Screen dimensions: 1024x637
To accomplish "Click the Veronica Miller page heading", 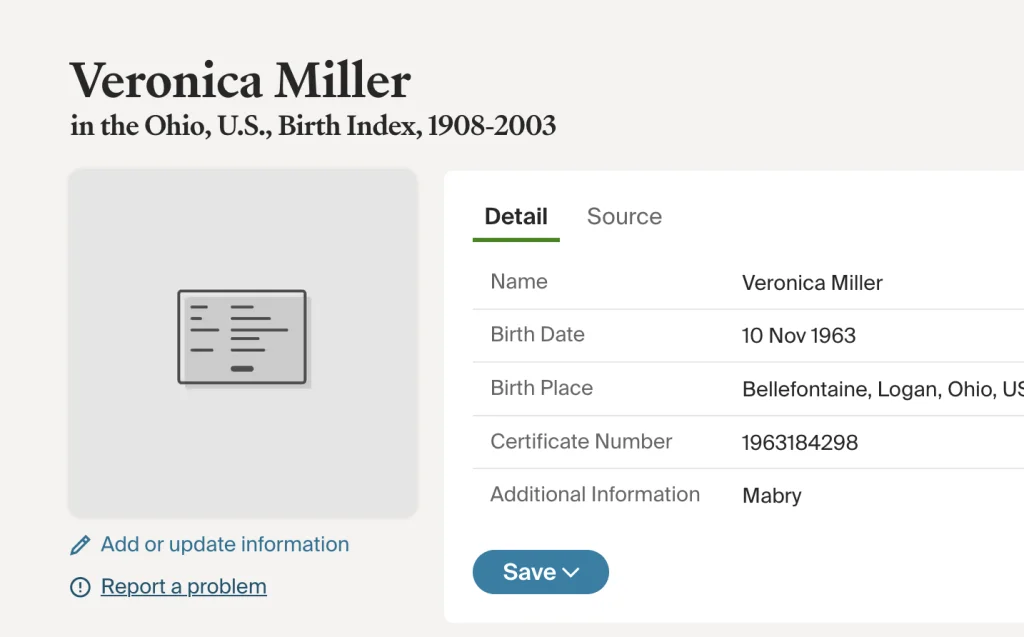I will pyautogui.click(x=240, y=80).
